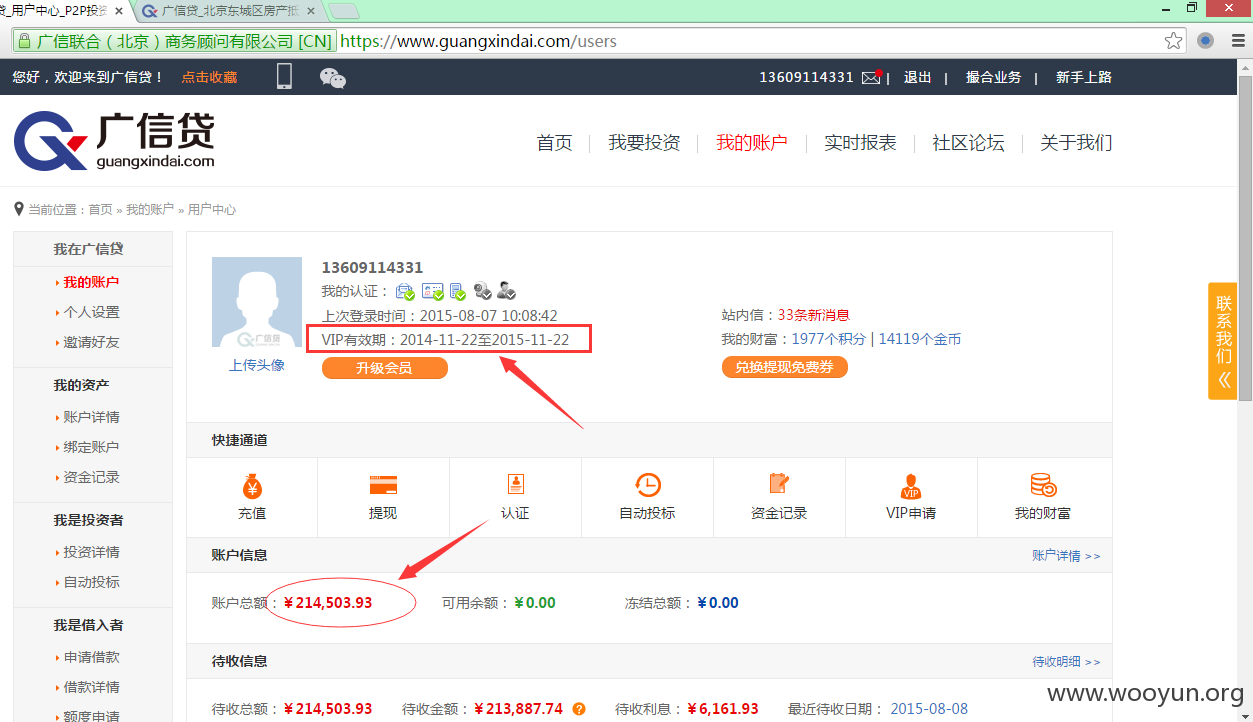
Task: Open 社区论坛 navigation item
Action: coord(968,143)
